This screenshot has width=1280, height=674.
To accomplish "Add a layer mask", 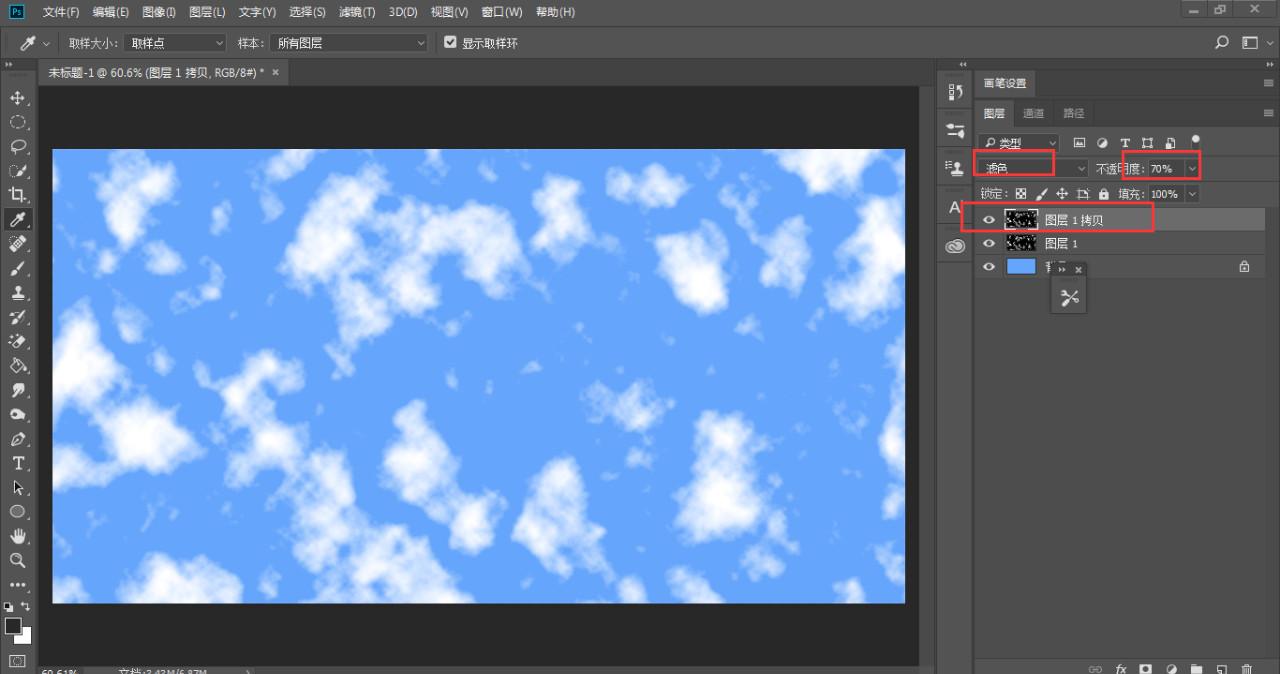I will [x=1145, y=669].
